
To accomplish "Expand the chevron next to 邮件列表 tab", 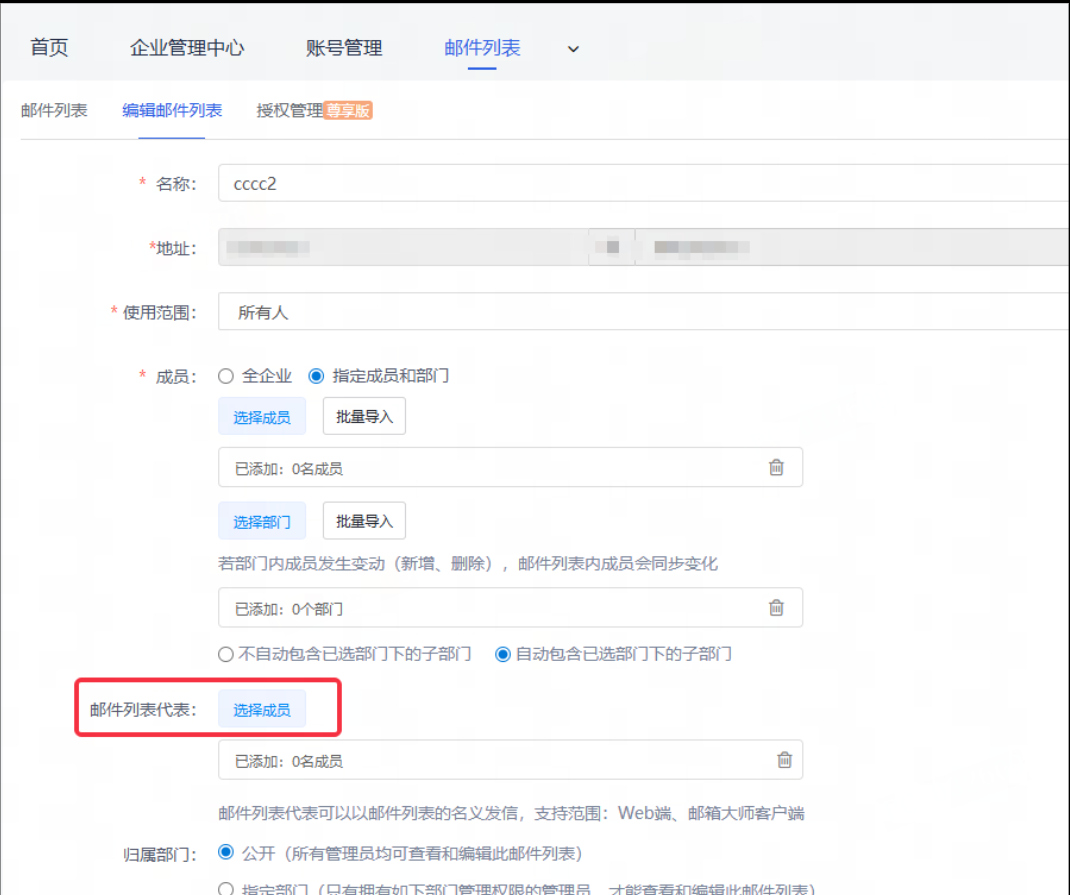I will point(573,48).
